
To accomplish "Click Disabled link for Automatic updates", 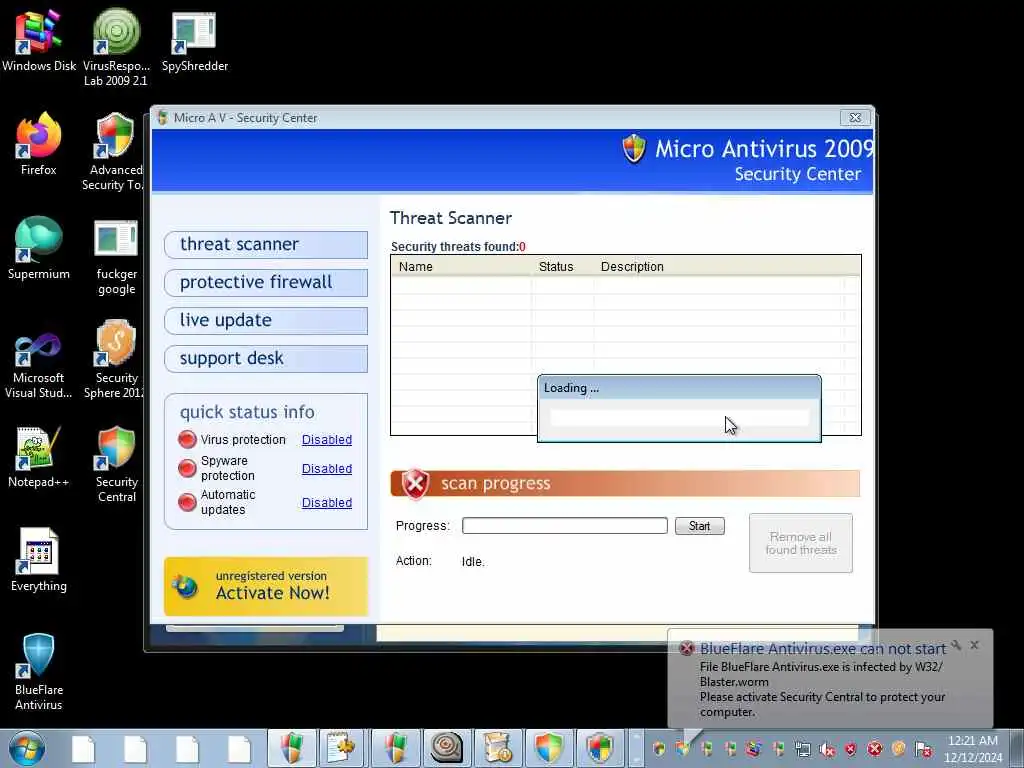I will pyautogui.click(x=327, y=502).
